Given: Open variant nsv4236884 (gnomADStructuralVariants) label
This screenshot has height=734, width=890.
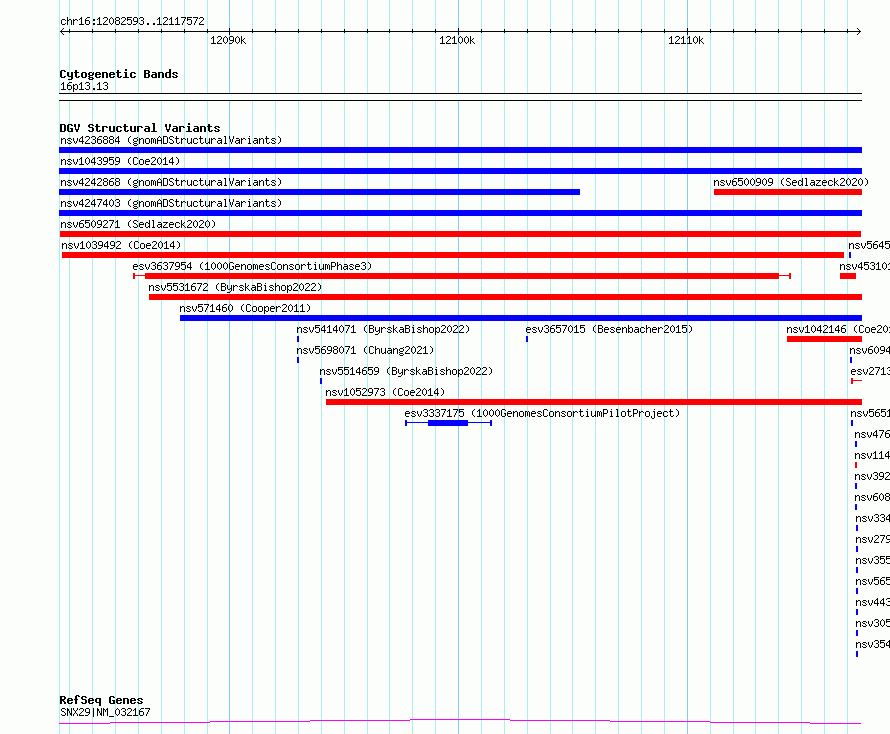Looking at the screenshot, I should tap(171, 140).
